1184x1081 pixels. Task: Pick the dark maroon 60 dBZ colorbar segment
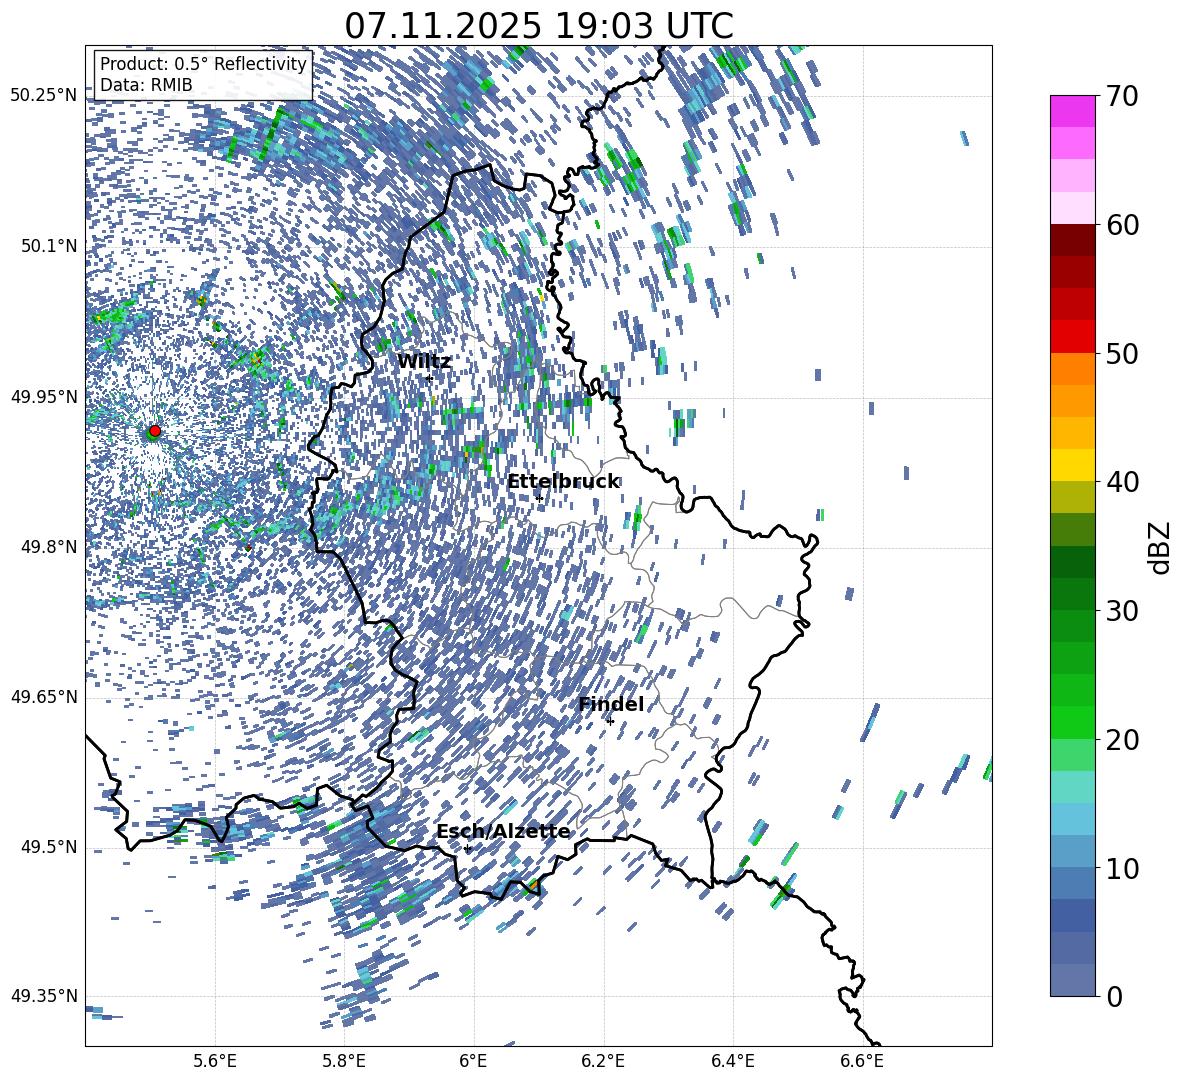pos(1073,240)
